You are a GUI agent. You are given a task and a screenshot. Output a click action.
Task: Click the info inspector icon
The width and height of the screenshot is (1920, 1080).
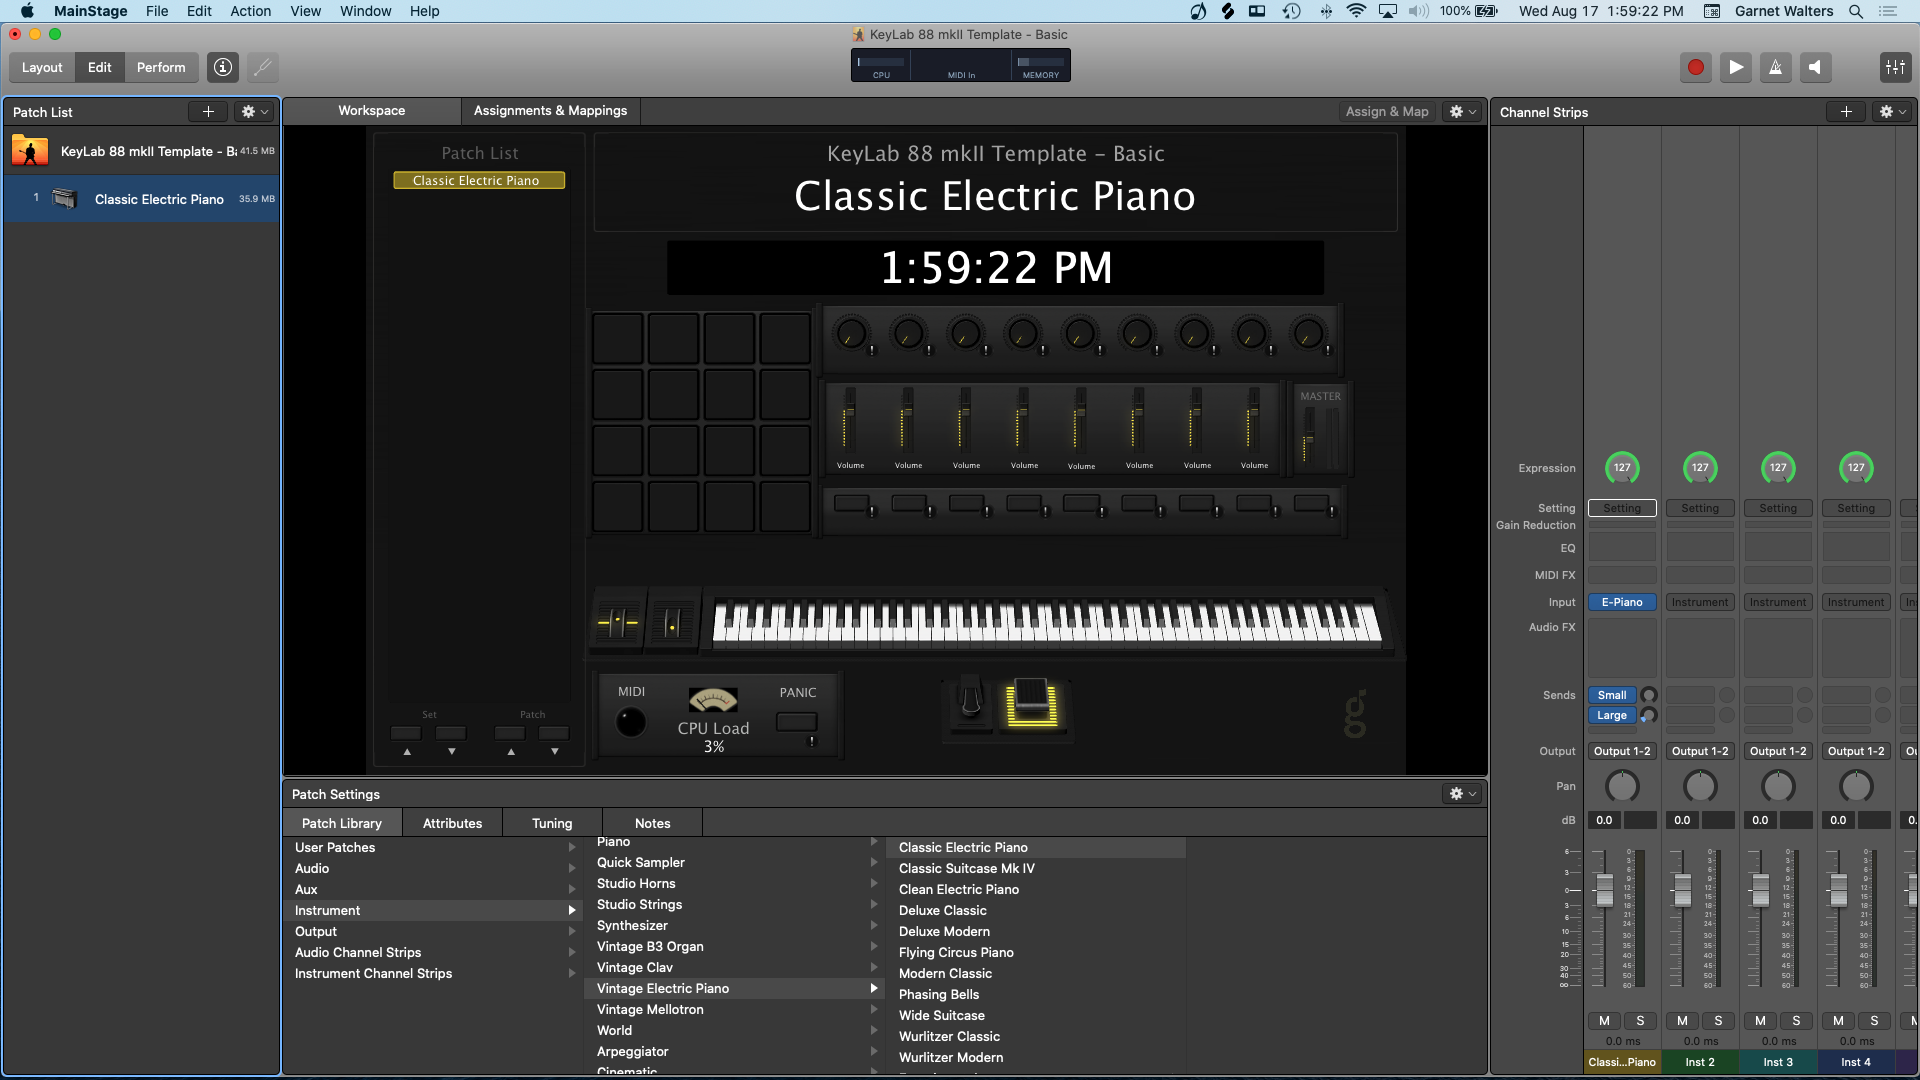[223, 67]
